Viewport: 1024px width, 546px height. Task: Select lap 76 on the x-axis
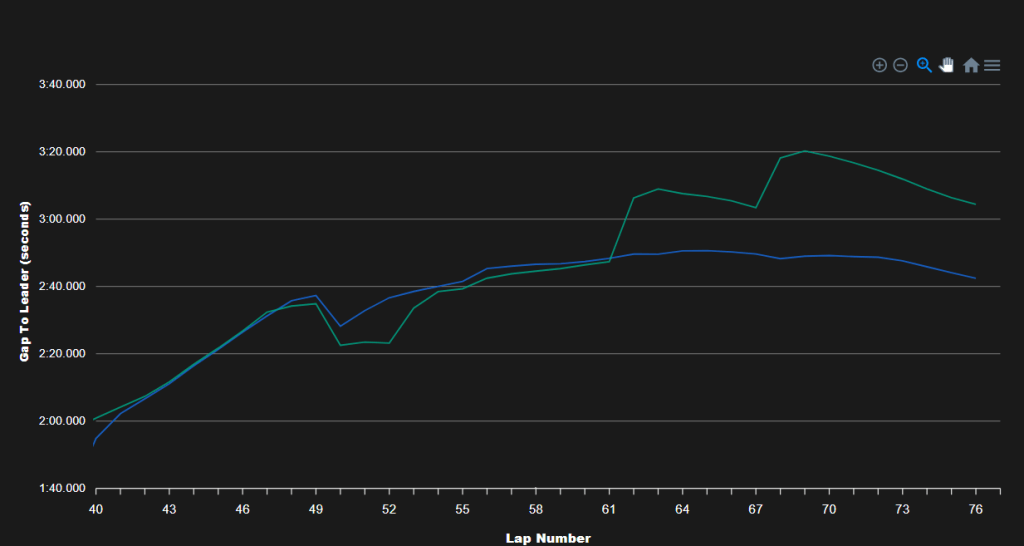pos(976,510)
